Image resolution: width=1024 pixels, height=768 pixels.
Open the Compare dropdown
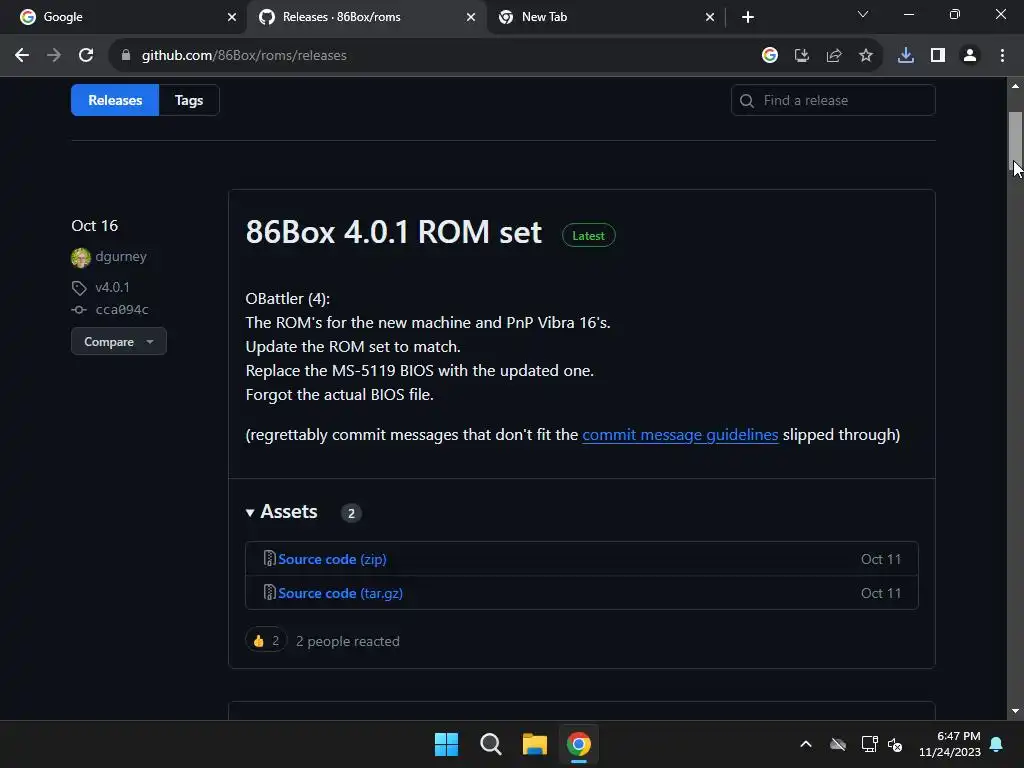[x=119, y=342]
